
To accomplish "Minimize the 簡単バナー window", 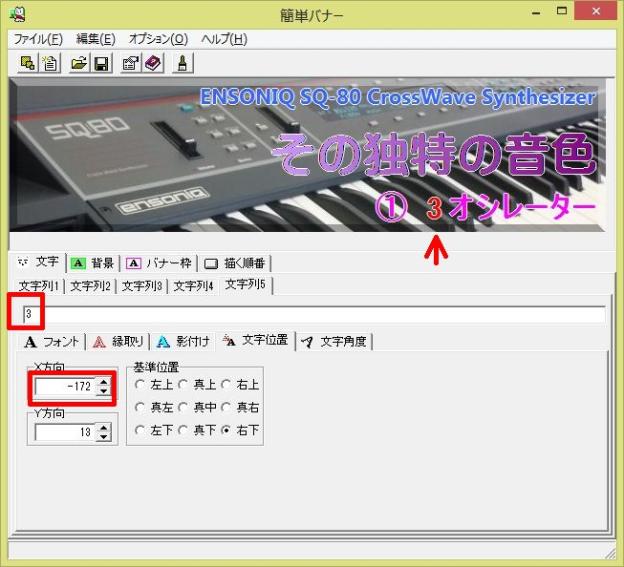I will pos(536,13).
